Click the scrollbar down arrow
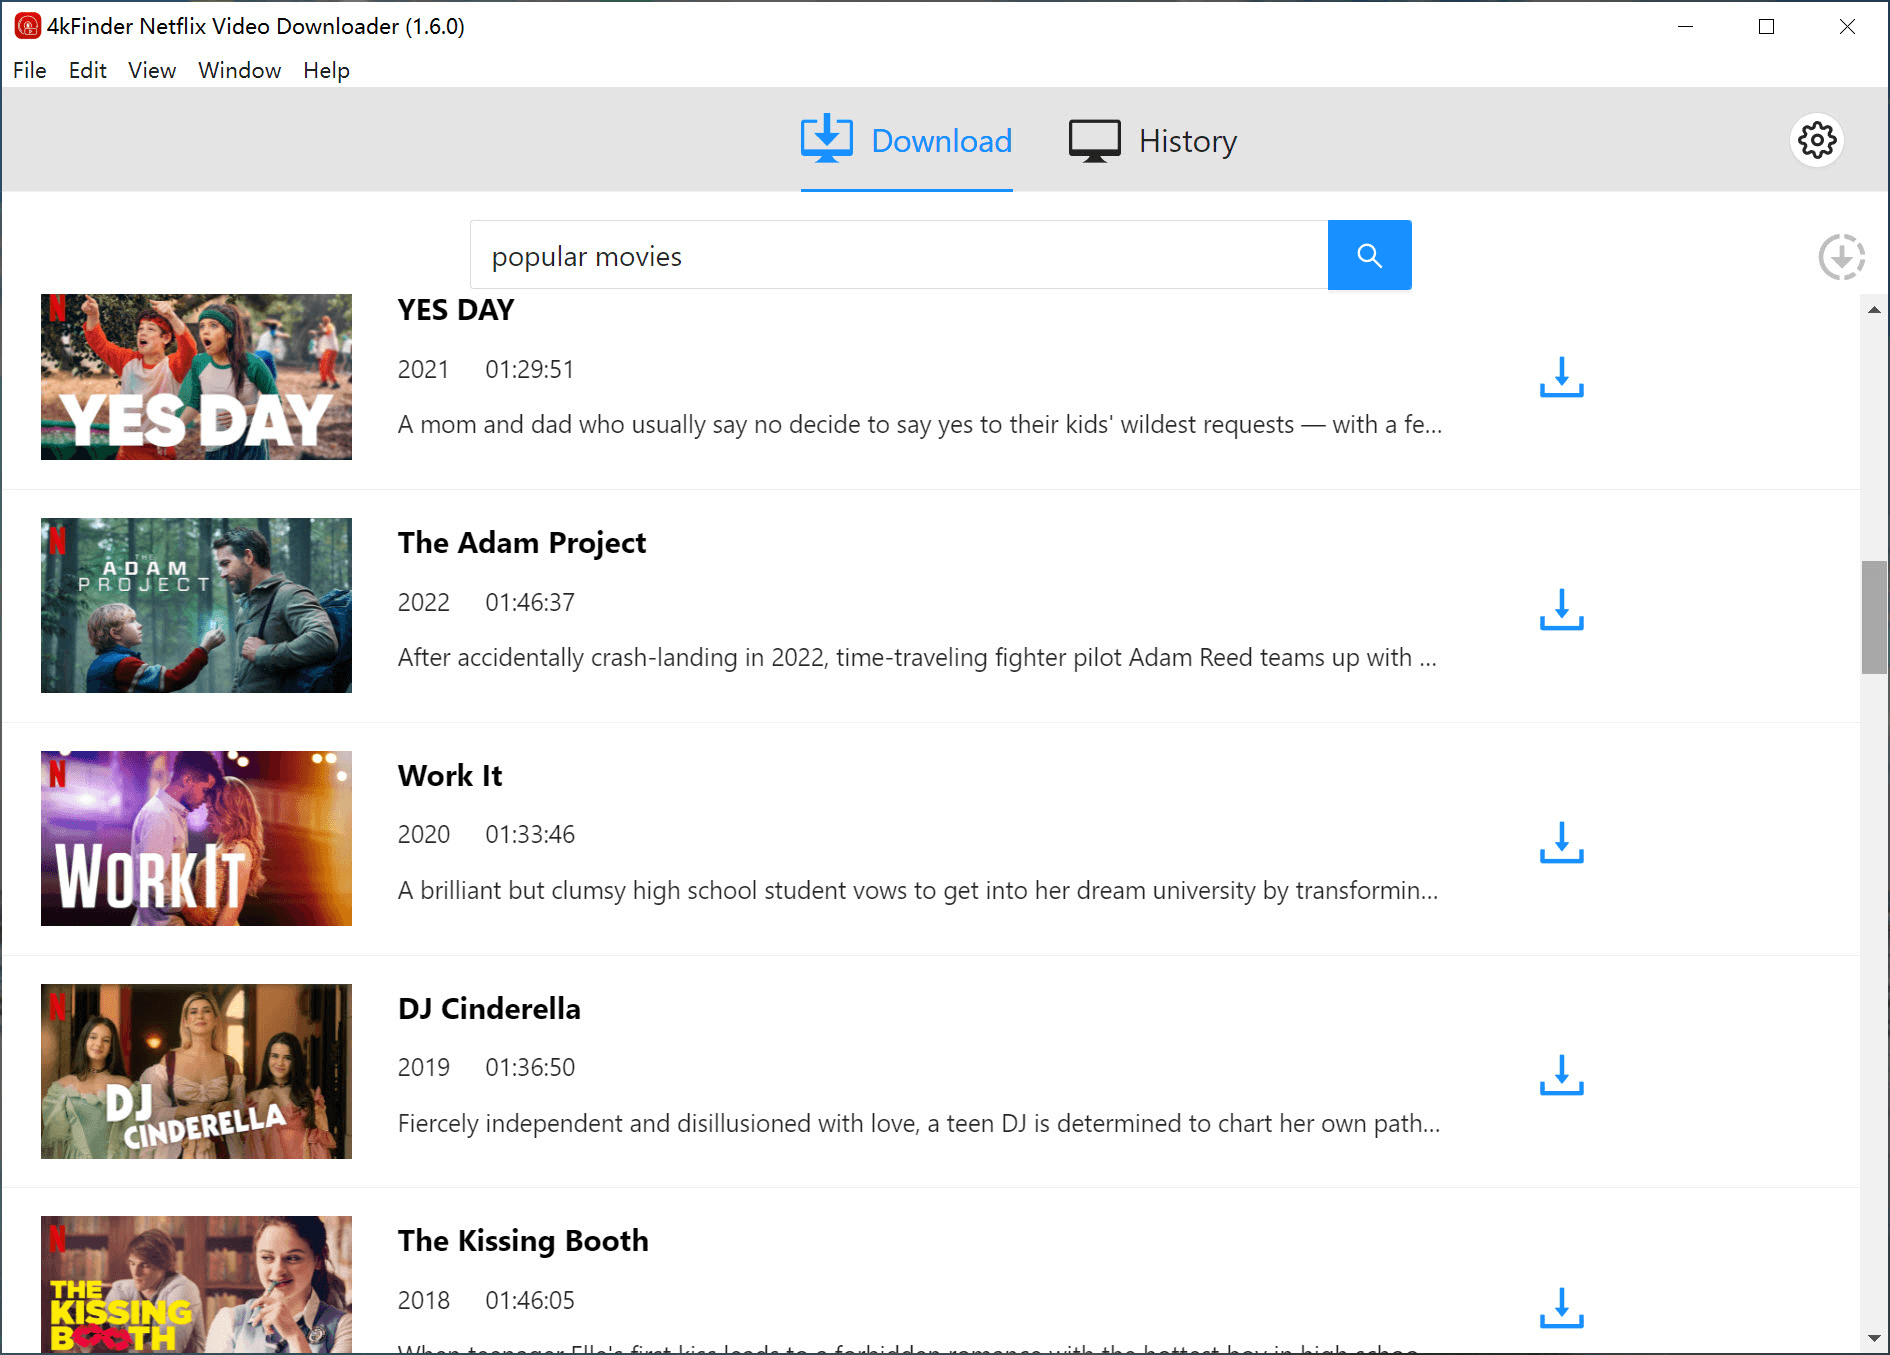This screenshot has height=1355, width=1890. coord(1874,1338)
